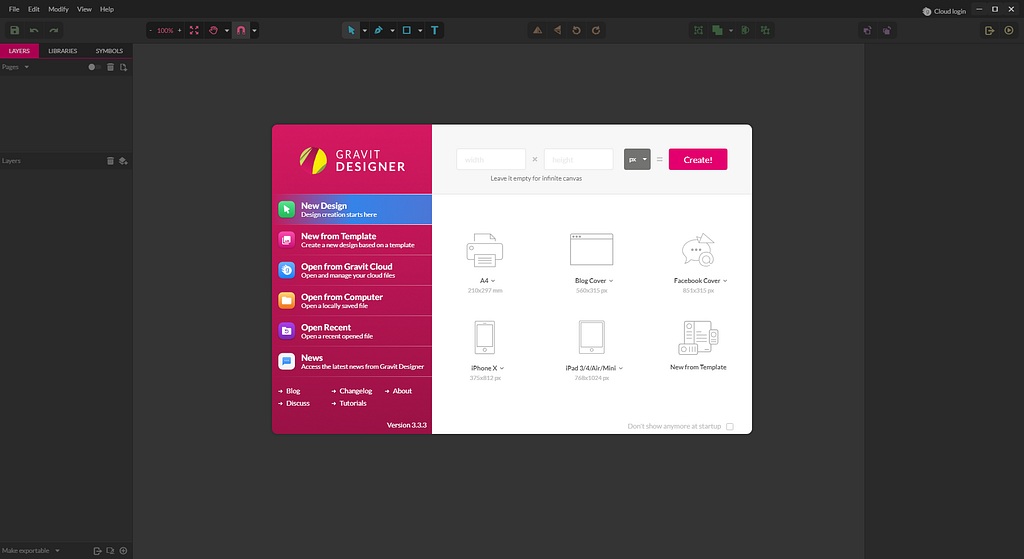Click the height input field
Image resolution: width=1024 pixels, height=559 pixels.
point(579,159)
